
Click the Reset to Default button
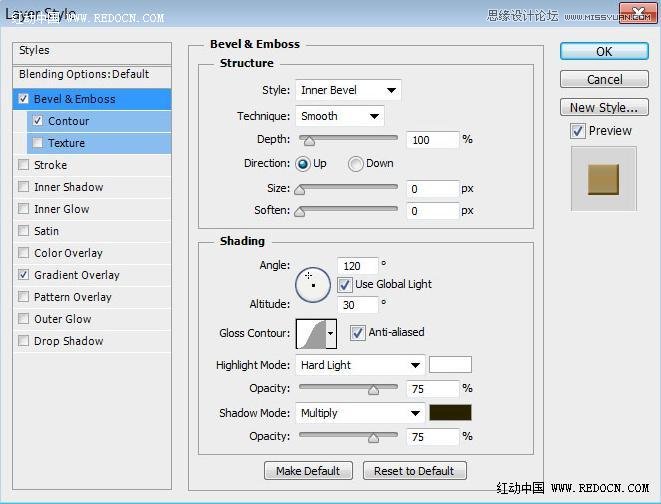tap(414, 471)
